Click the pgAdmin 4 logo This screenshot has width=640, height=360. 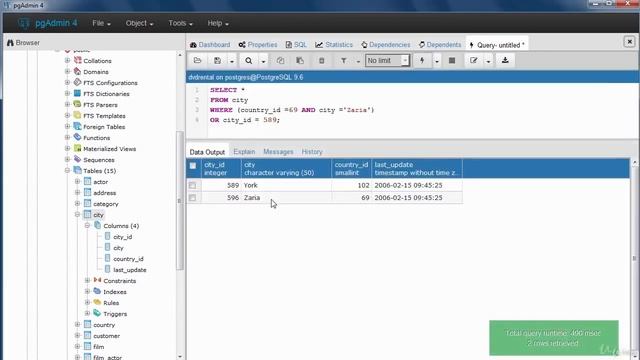[47, 23]
